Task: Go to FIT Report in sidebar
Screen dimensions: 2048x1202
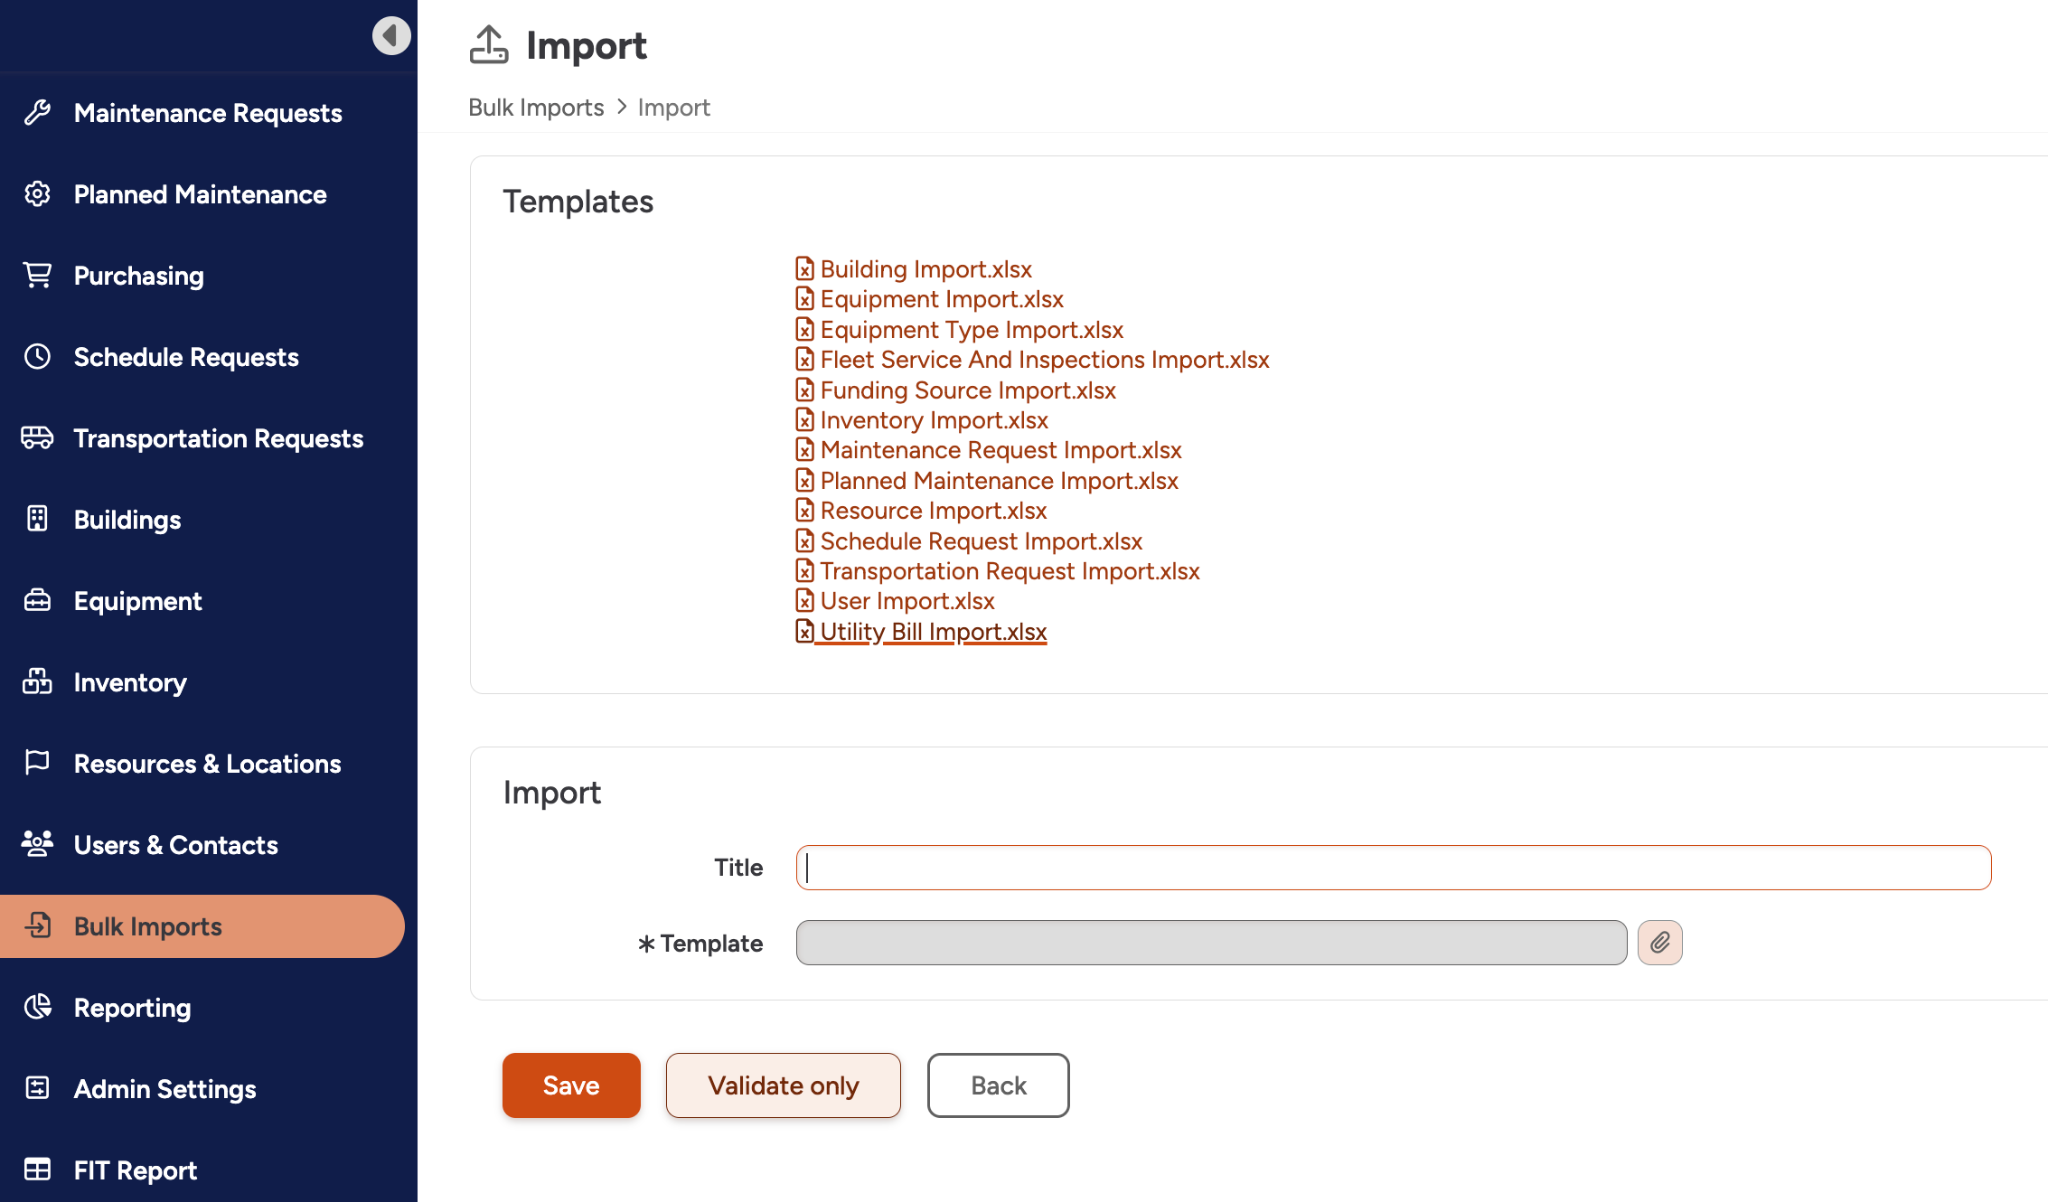Action: pos(135,1170)
